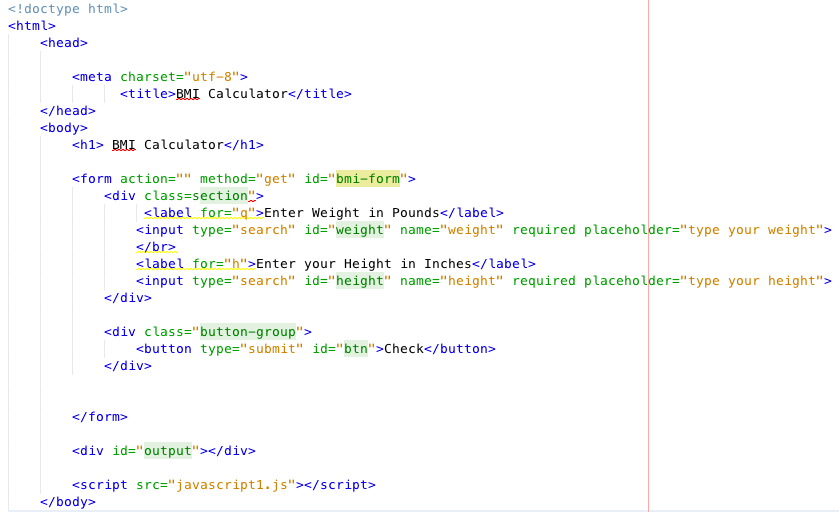Screen dimensions: 839x512
Task: Click the closing div after height input
Action: pos(128,298)
